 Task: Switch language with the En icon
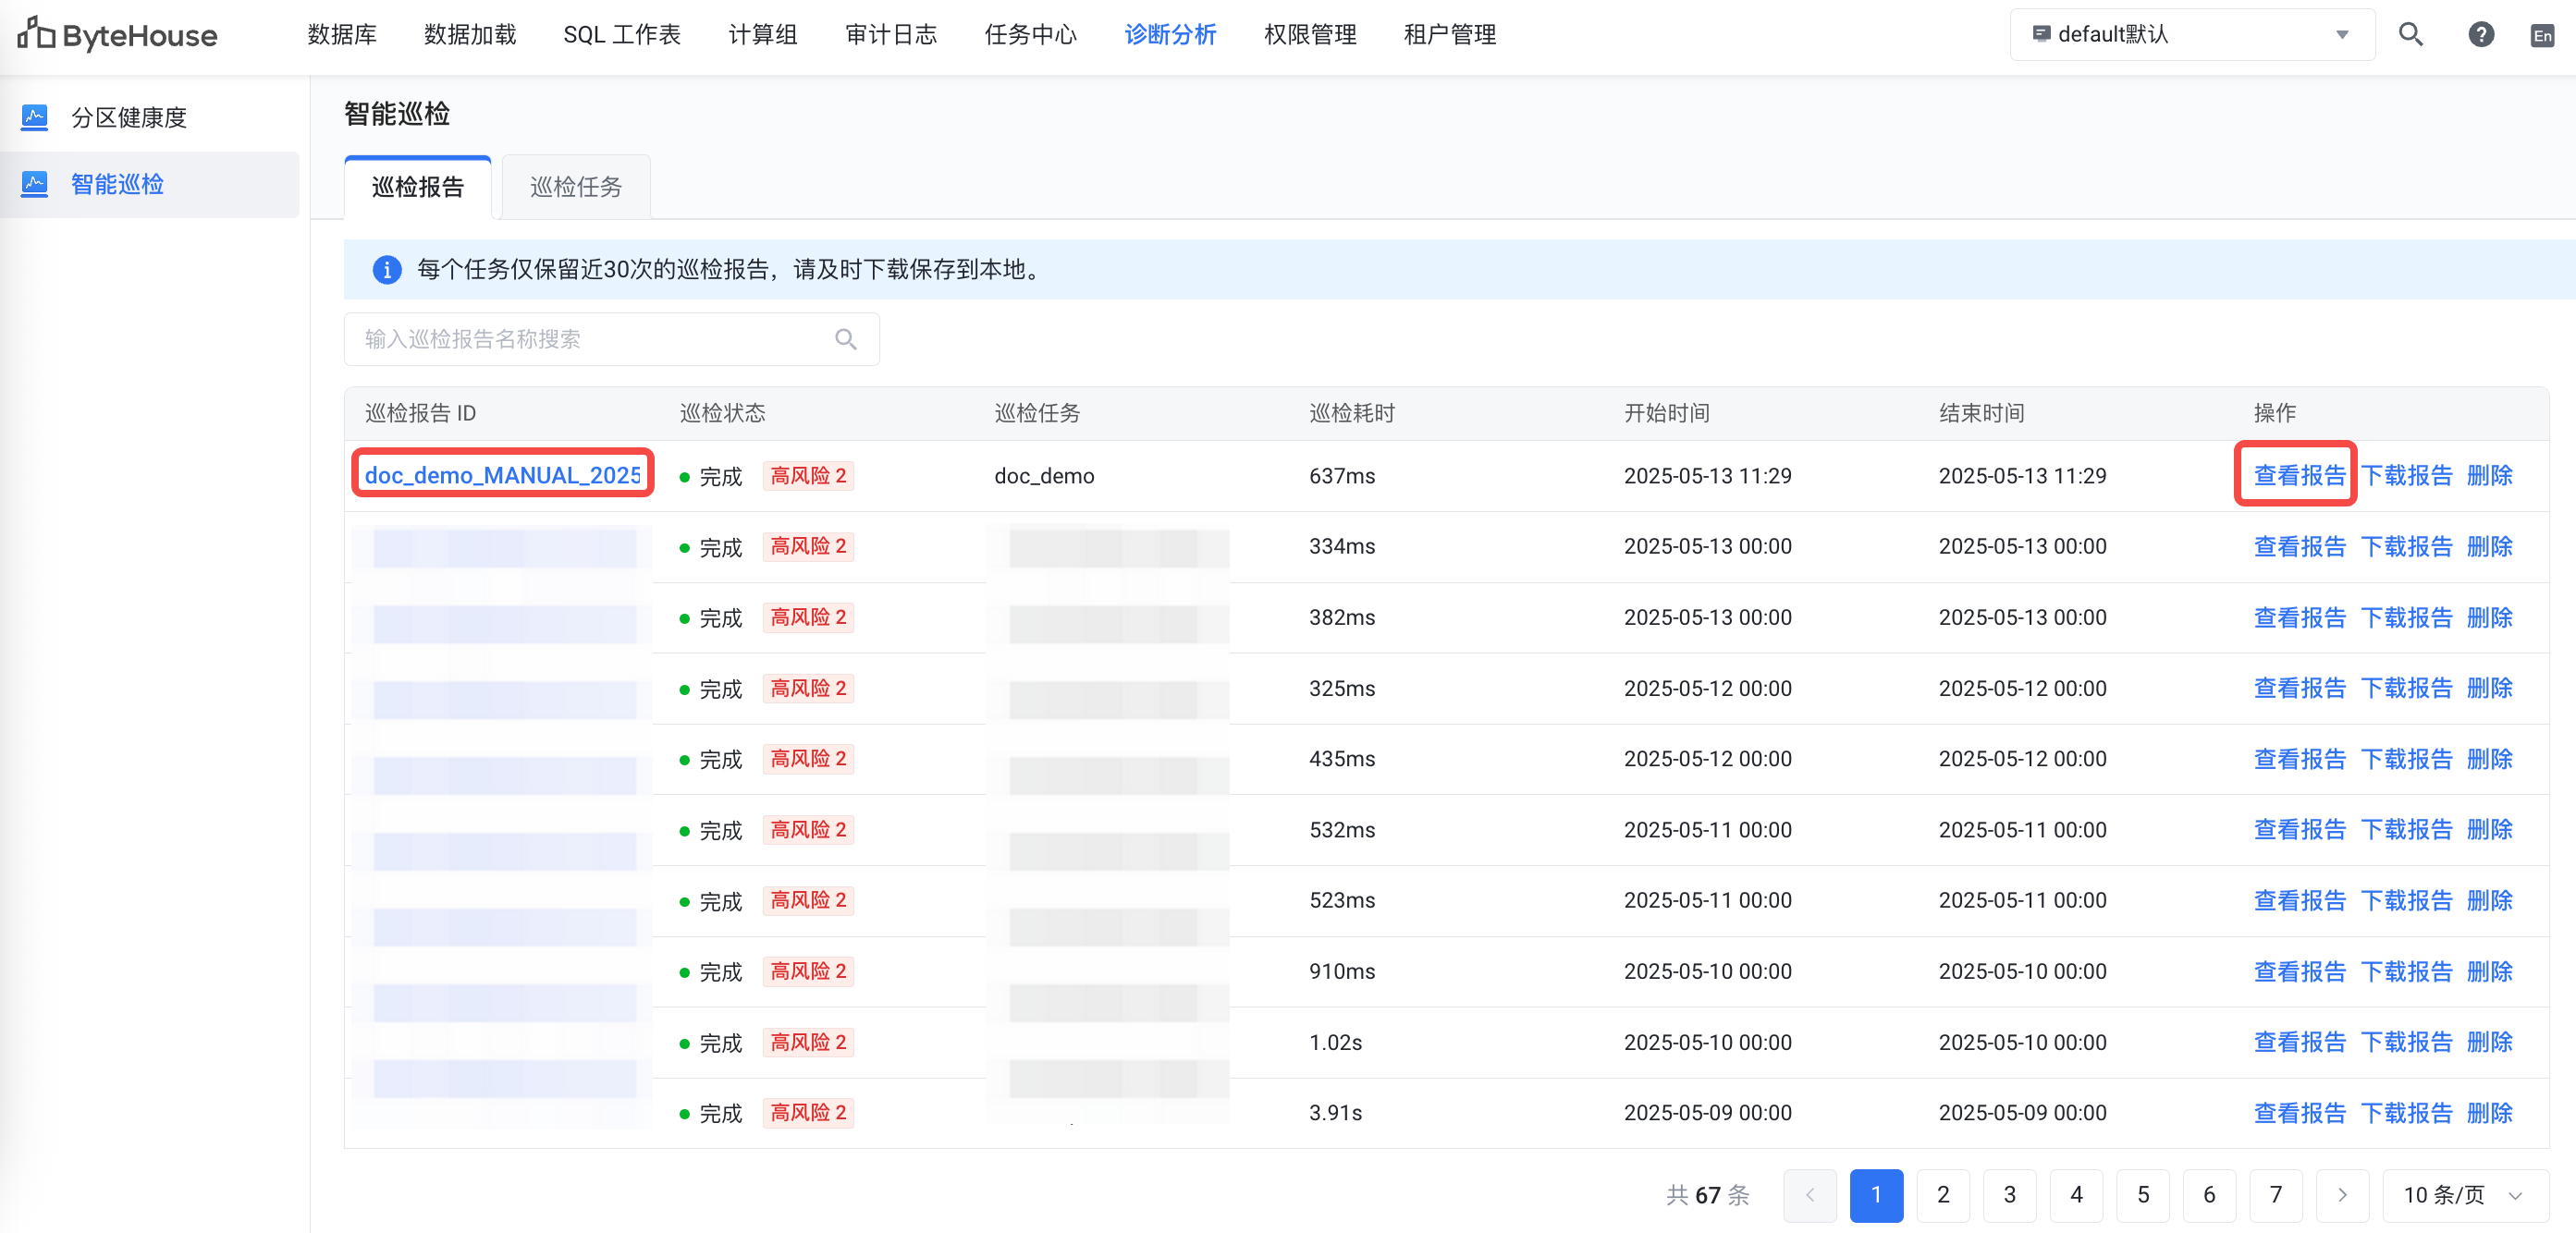click(x=2541, y=36)
